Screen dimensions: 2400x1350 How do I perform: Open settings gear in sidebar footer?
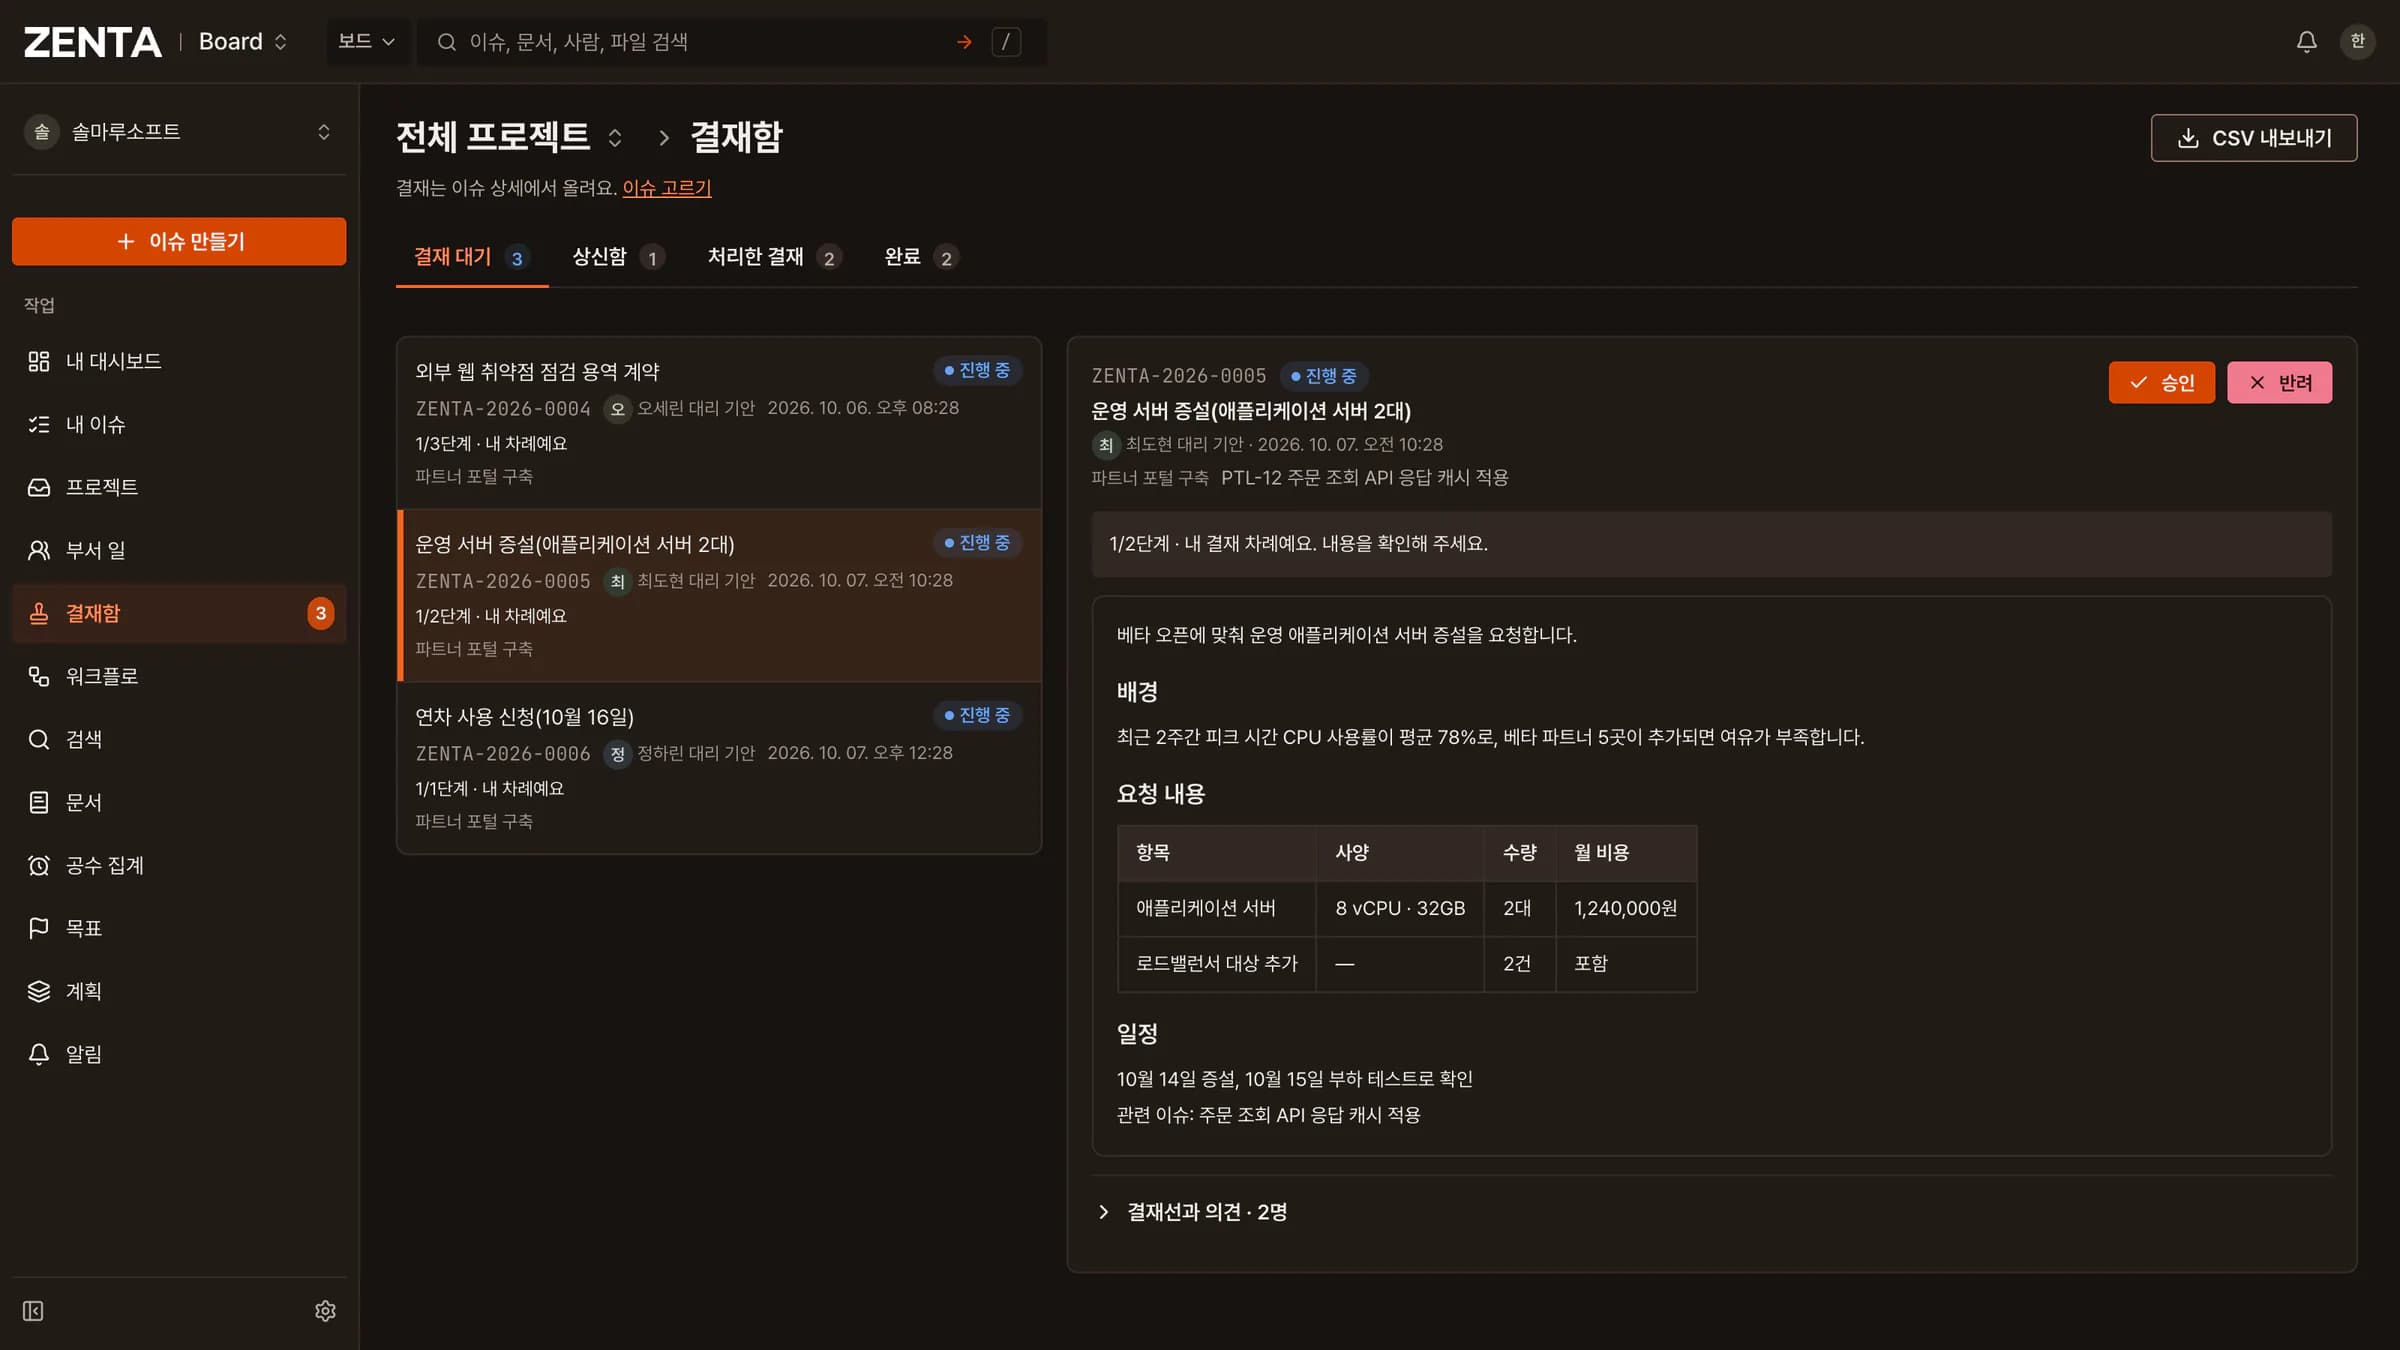pos(325,1311)
